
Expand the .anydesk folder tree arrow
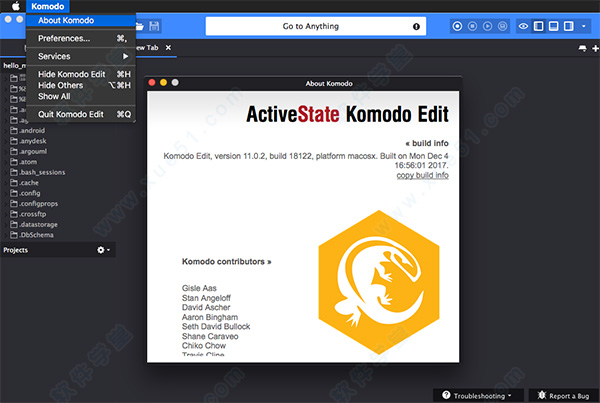(6, 141)
